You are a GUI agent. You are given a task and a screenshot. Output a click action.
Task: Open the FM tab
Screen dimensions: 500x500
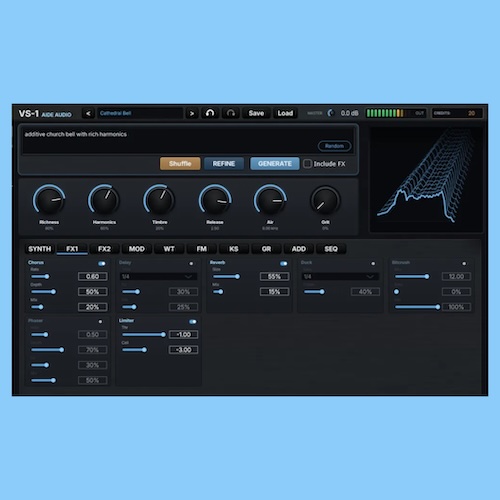coord(201,249)
